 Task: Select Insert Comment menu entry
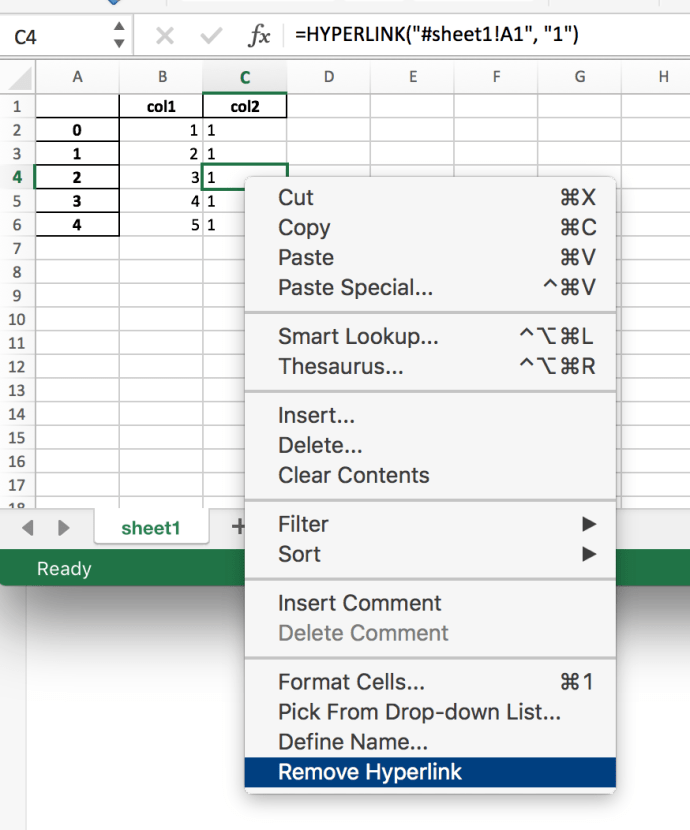pyautogui.click(x=359, y=603)
